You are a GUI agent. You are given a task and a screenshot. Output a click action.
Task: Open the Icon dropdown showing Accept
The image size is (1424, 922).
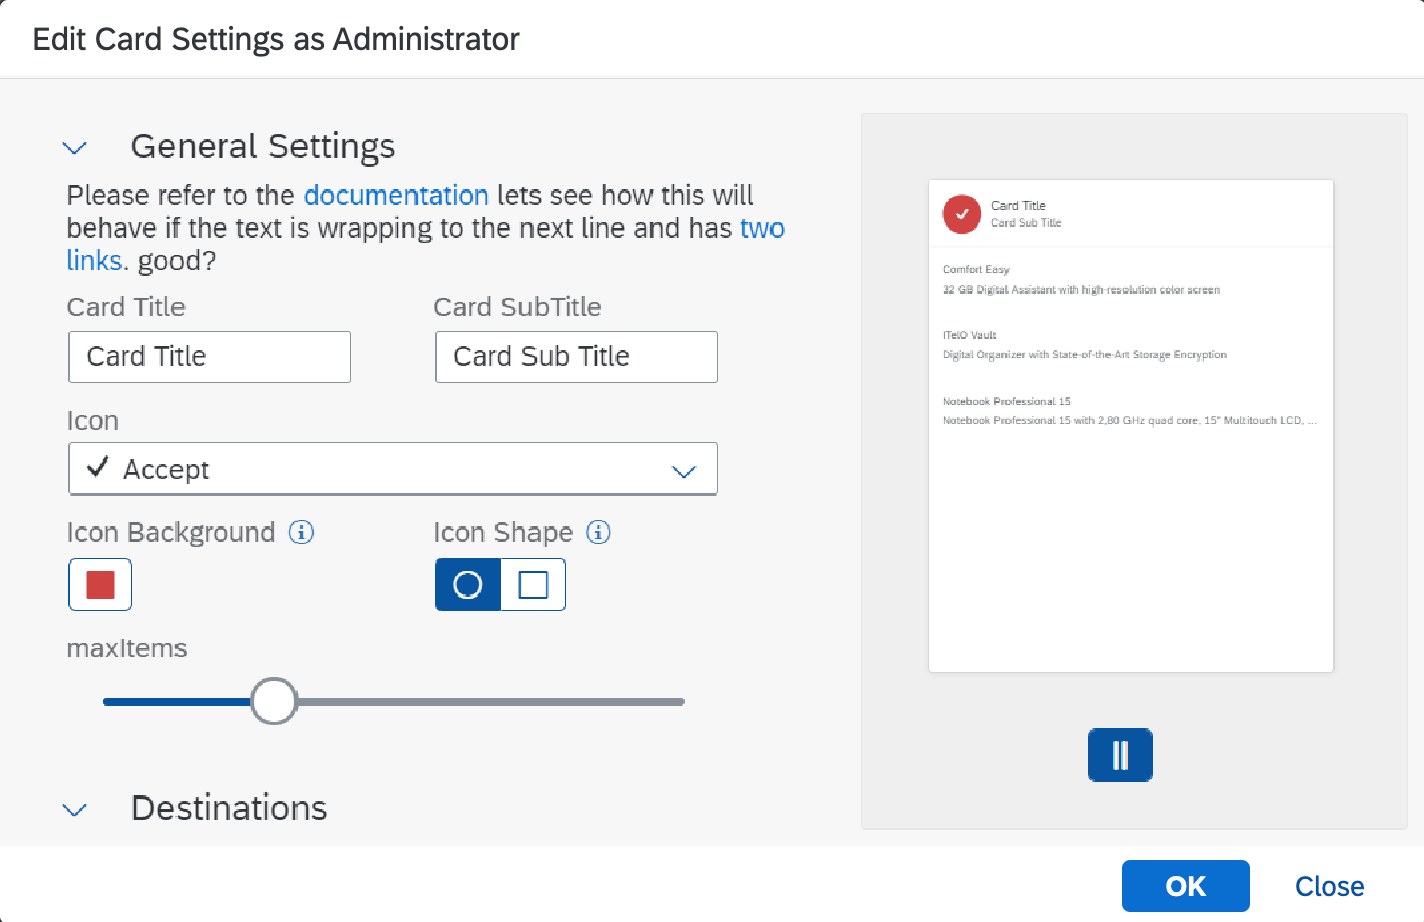click(x=393, y=469)
